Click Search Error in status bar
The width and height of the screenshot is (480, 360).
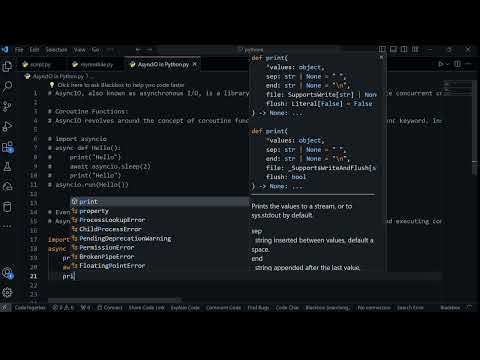coord(410,308)
